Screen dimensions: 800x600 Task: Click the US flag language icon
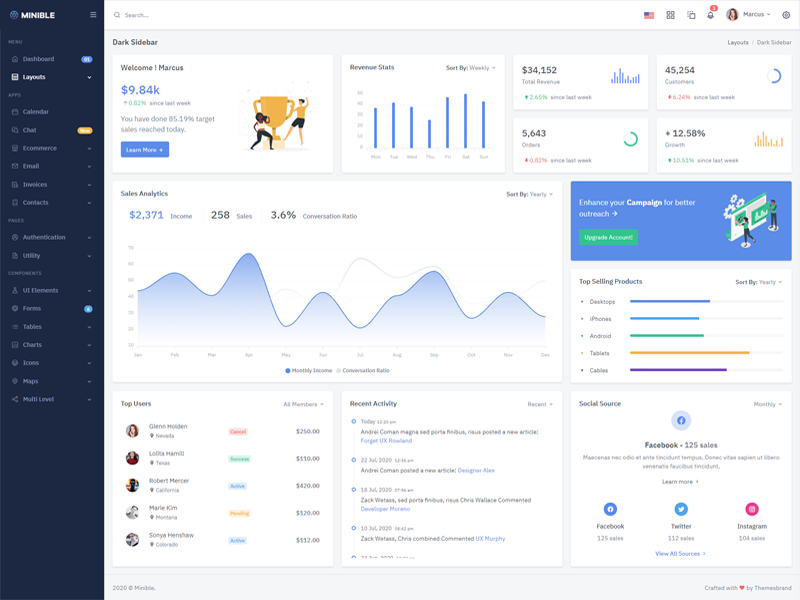pyautogui.click(x=649, y=15)
